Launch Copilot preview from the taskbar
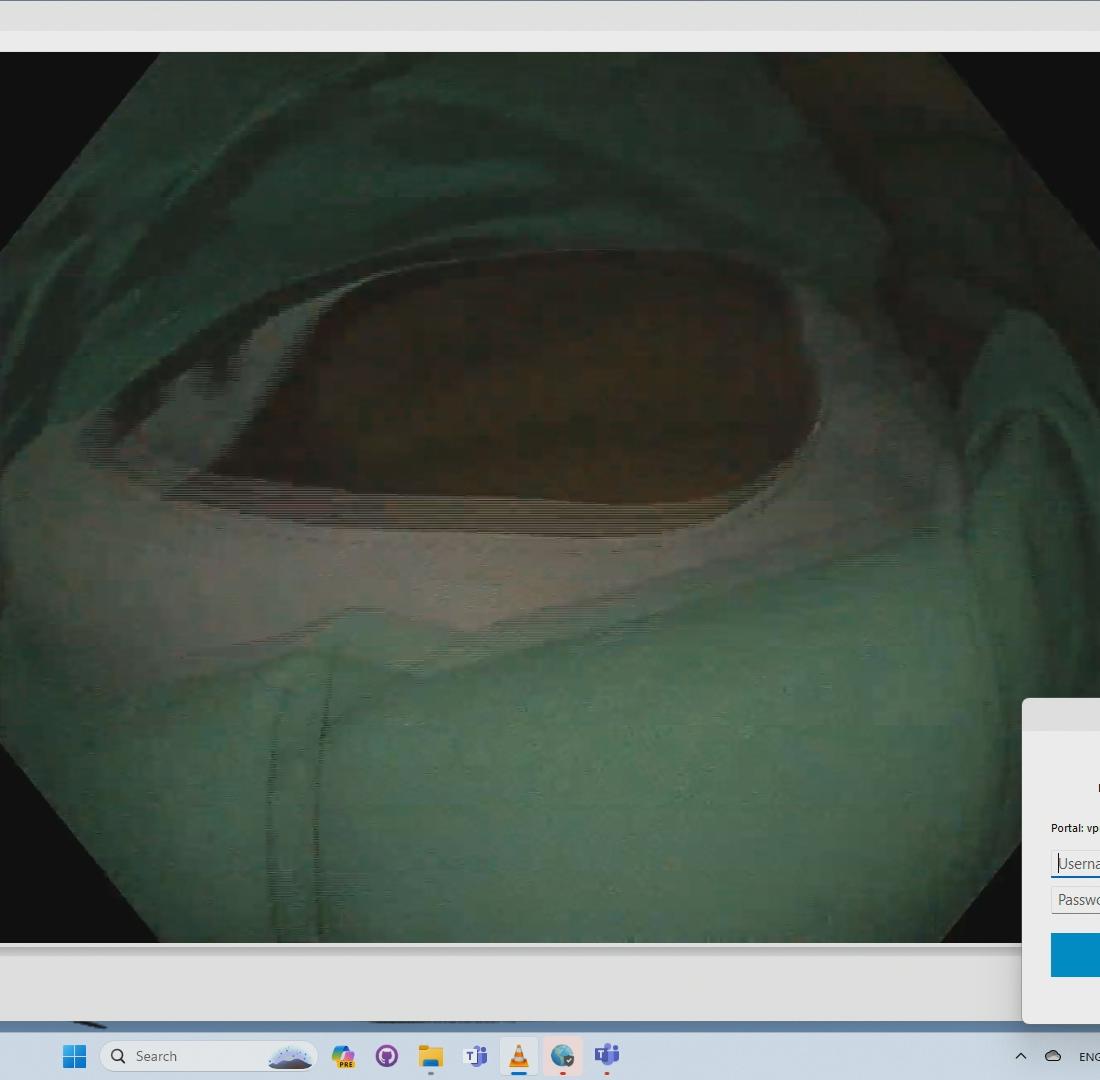The image size is (1100, 1080). click(x=343, y=1056)
